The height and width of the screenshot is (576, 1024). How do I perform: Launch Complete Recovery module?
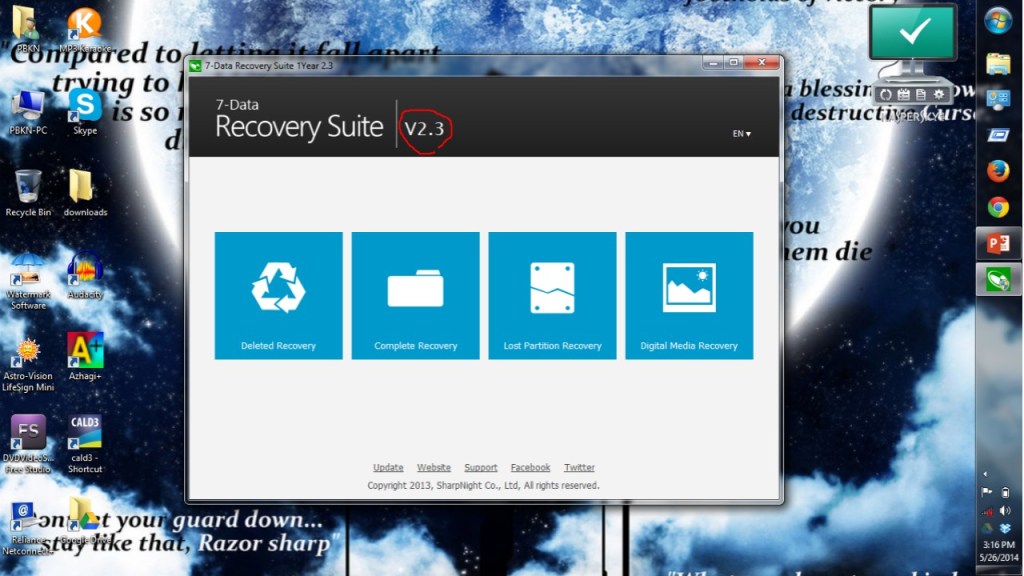[x=415, y=295]
